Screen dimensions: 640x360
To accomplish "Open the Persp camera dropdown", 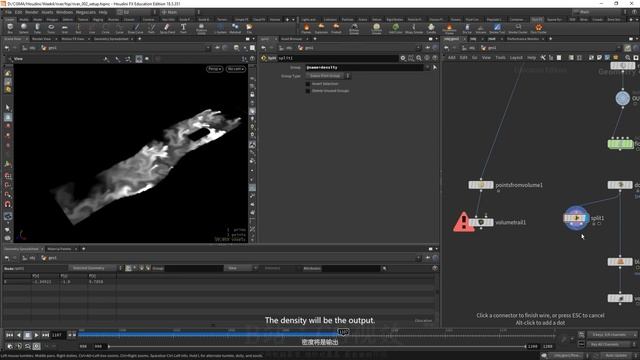I will point(215,69).
